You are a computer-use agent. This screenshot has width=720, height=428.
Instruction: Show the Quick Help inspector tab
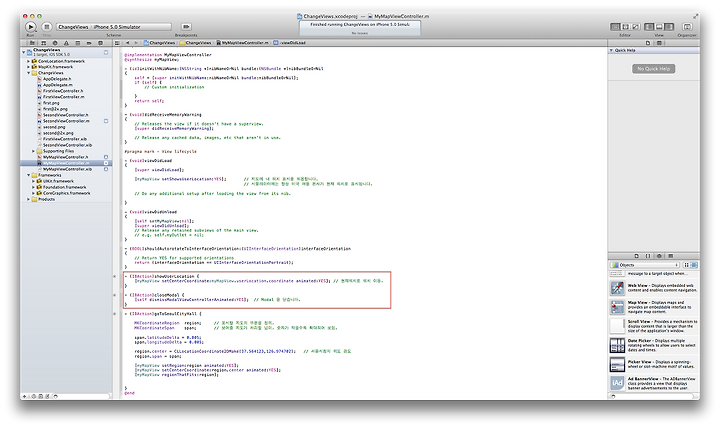[659, 43]
